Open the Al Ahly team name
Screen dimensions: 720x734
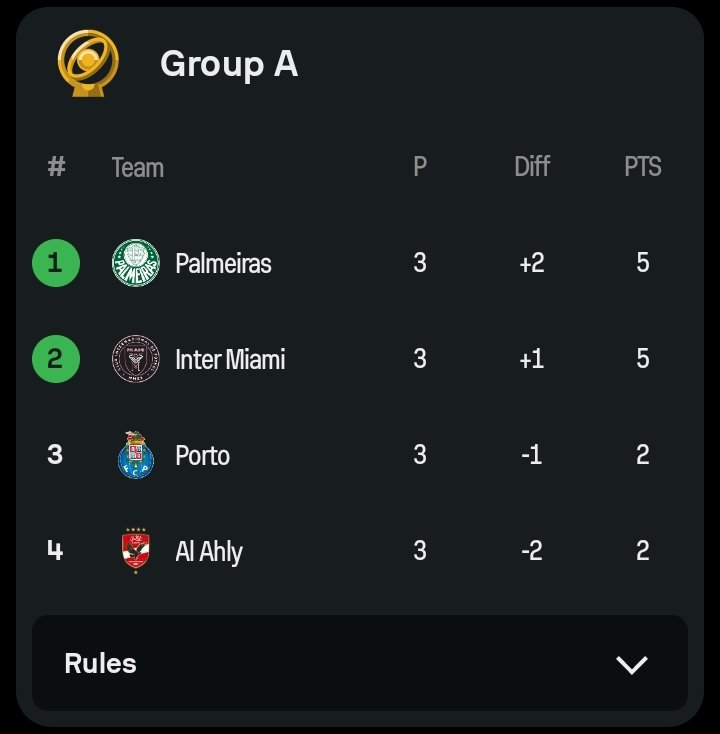(x=209, y=551)
